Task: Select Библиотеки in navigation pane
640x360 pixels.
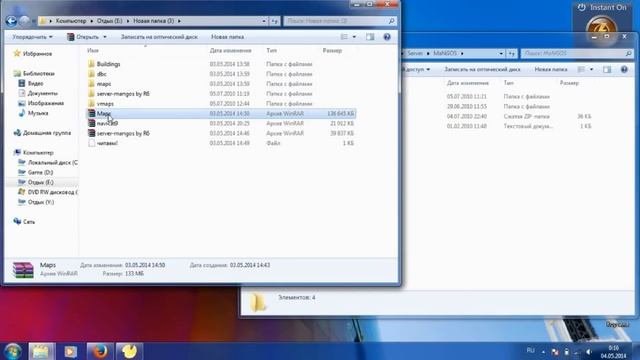Action: pos(34,73)
